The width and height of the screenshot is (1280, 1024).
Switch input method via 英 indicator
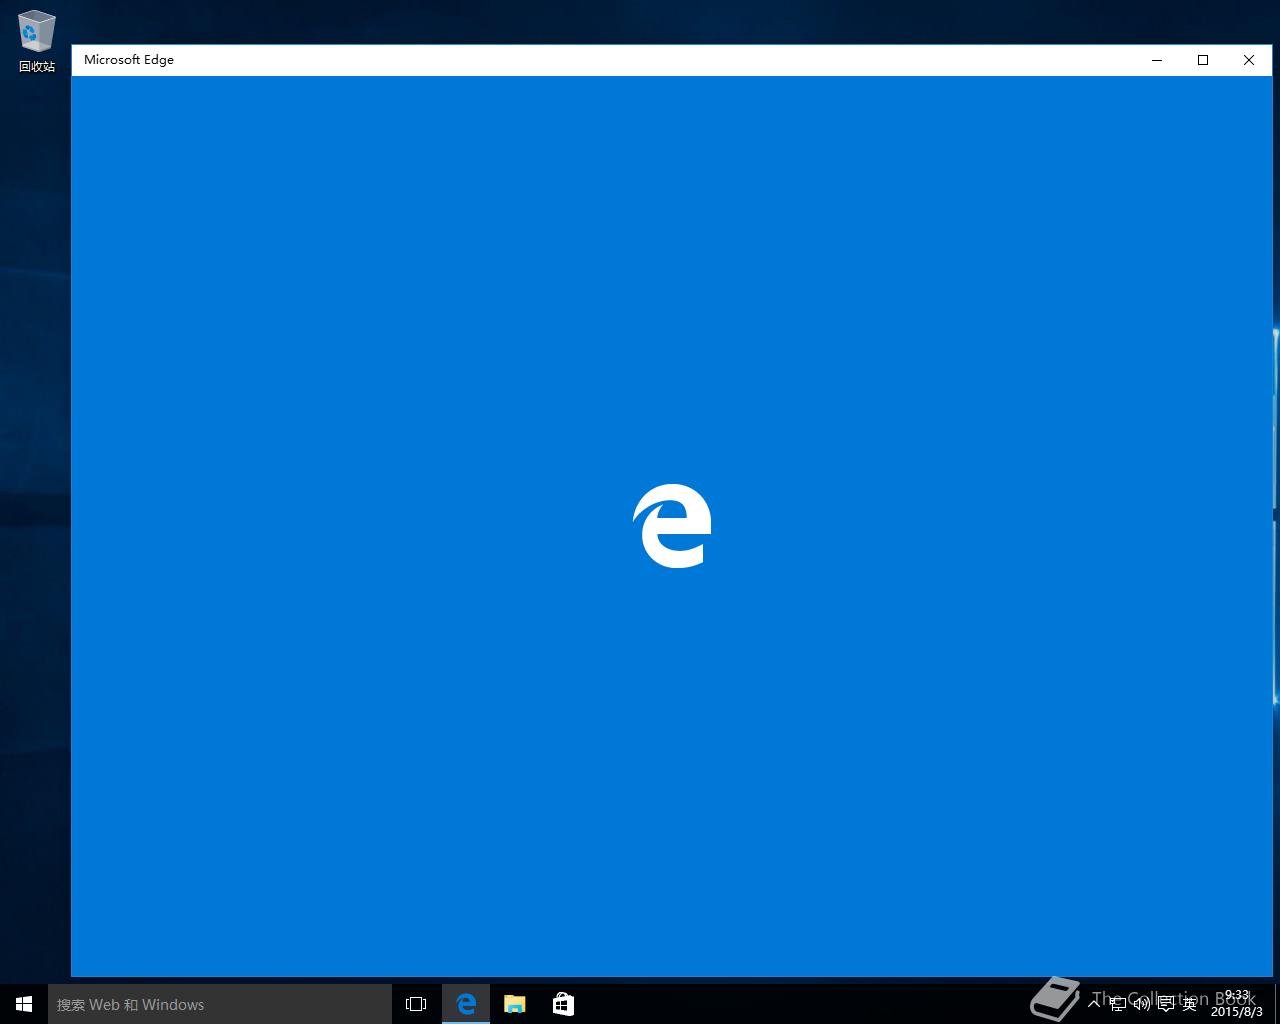[1189, 1004]
